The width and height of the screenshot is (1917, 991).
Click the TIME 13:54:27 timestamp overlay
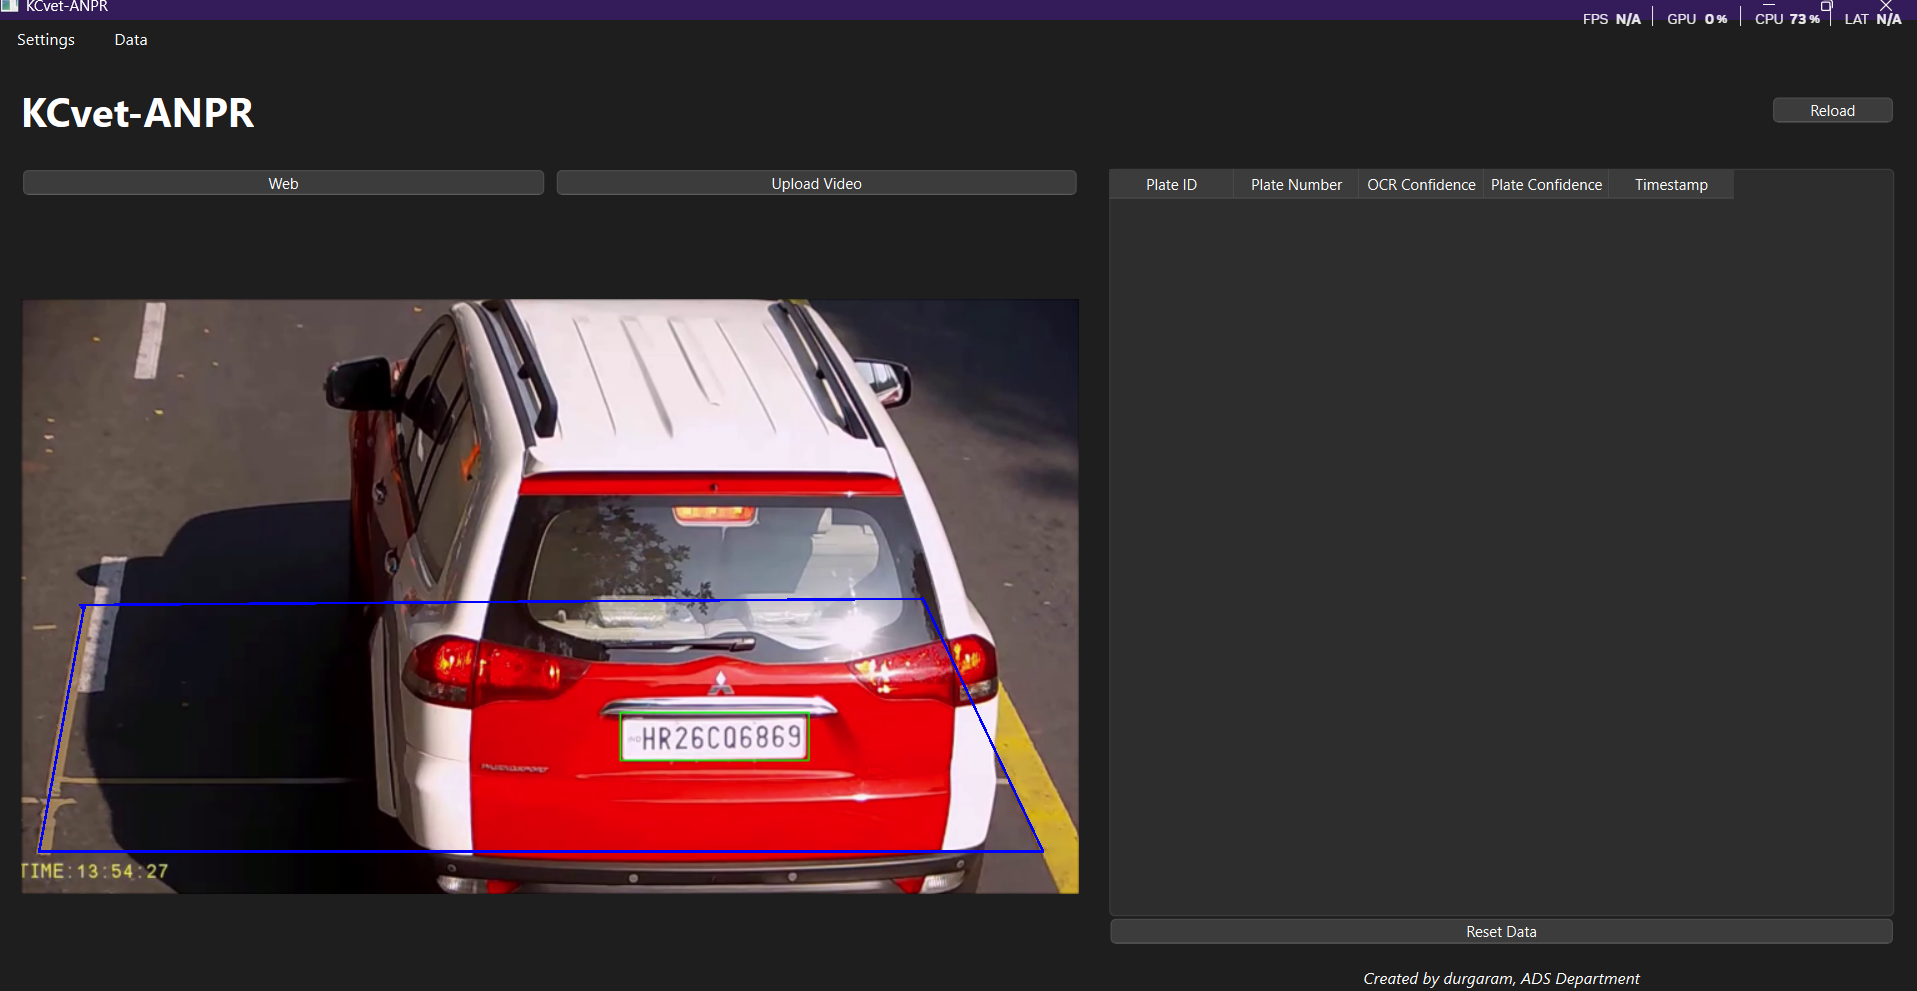point(95,870)
